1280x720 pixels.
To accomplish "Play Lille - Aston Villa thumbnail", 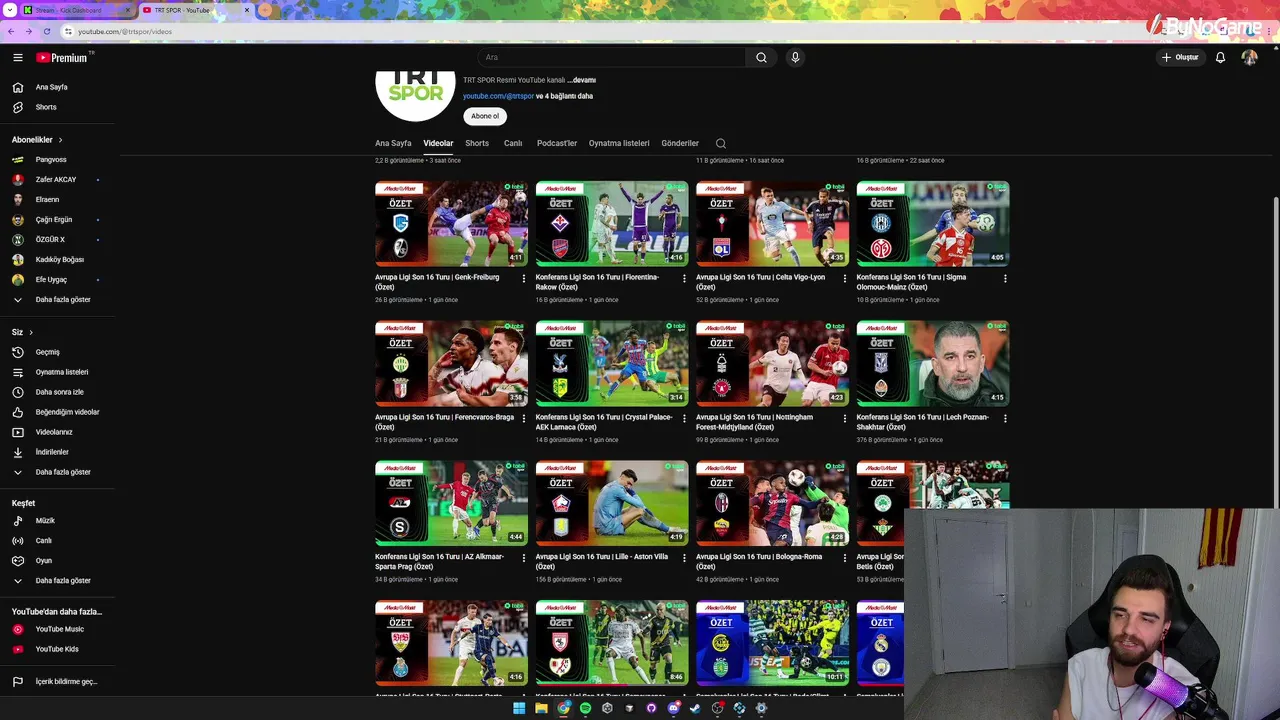I will [x=612, y=503].
